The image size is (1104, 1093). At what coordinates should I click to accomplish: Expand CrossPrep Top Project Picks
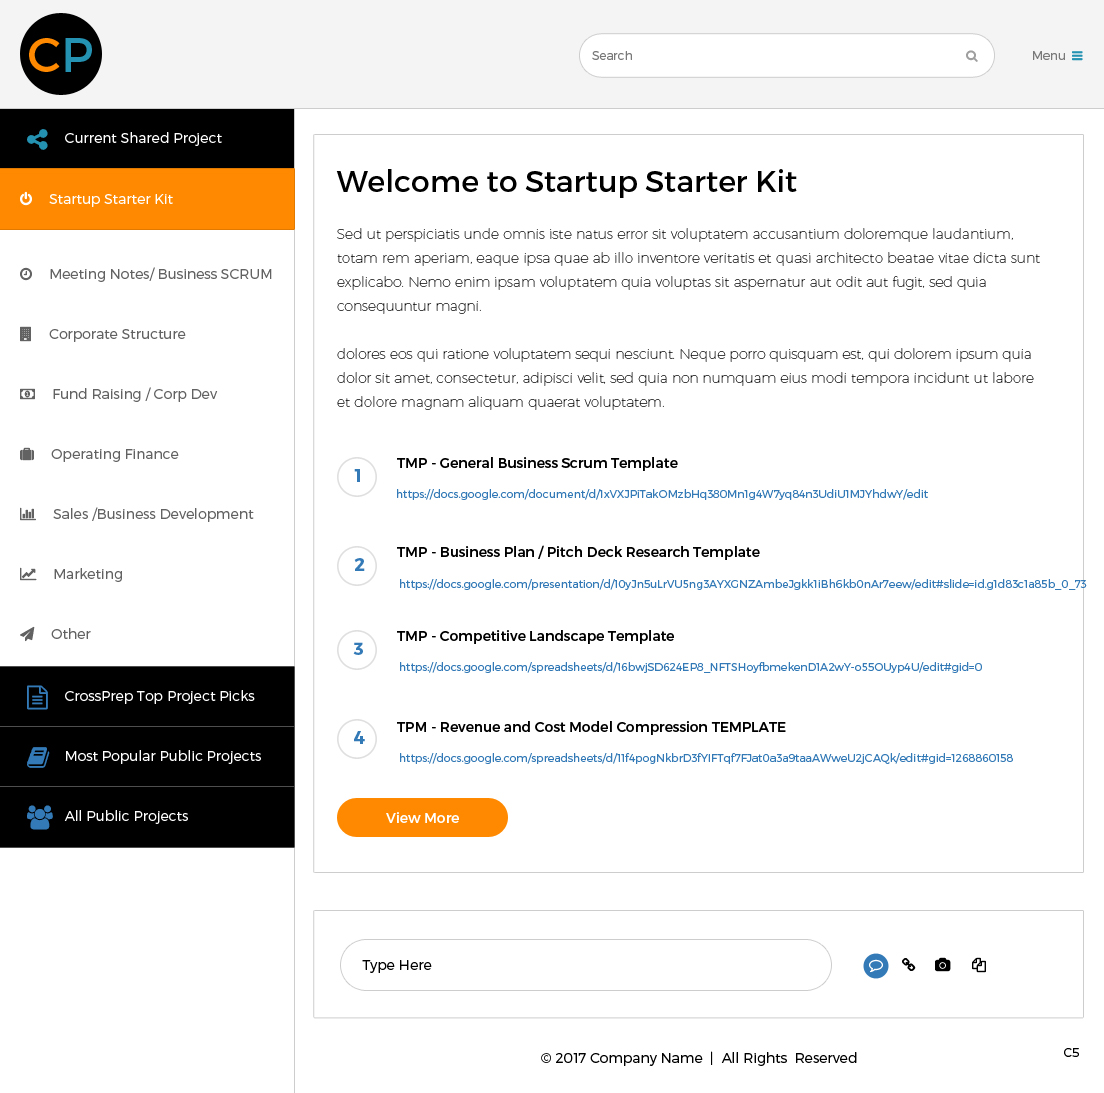(147, 697)
